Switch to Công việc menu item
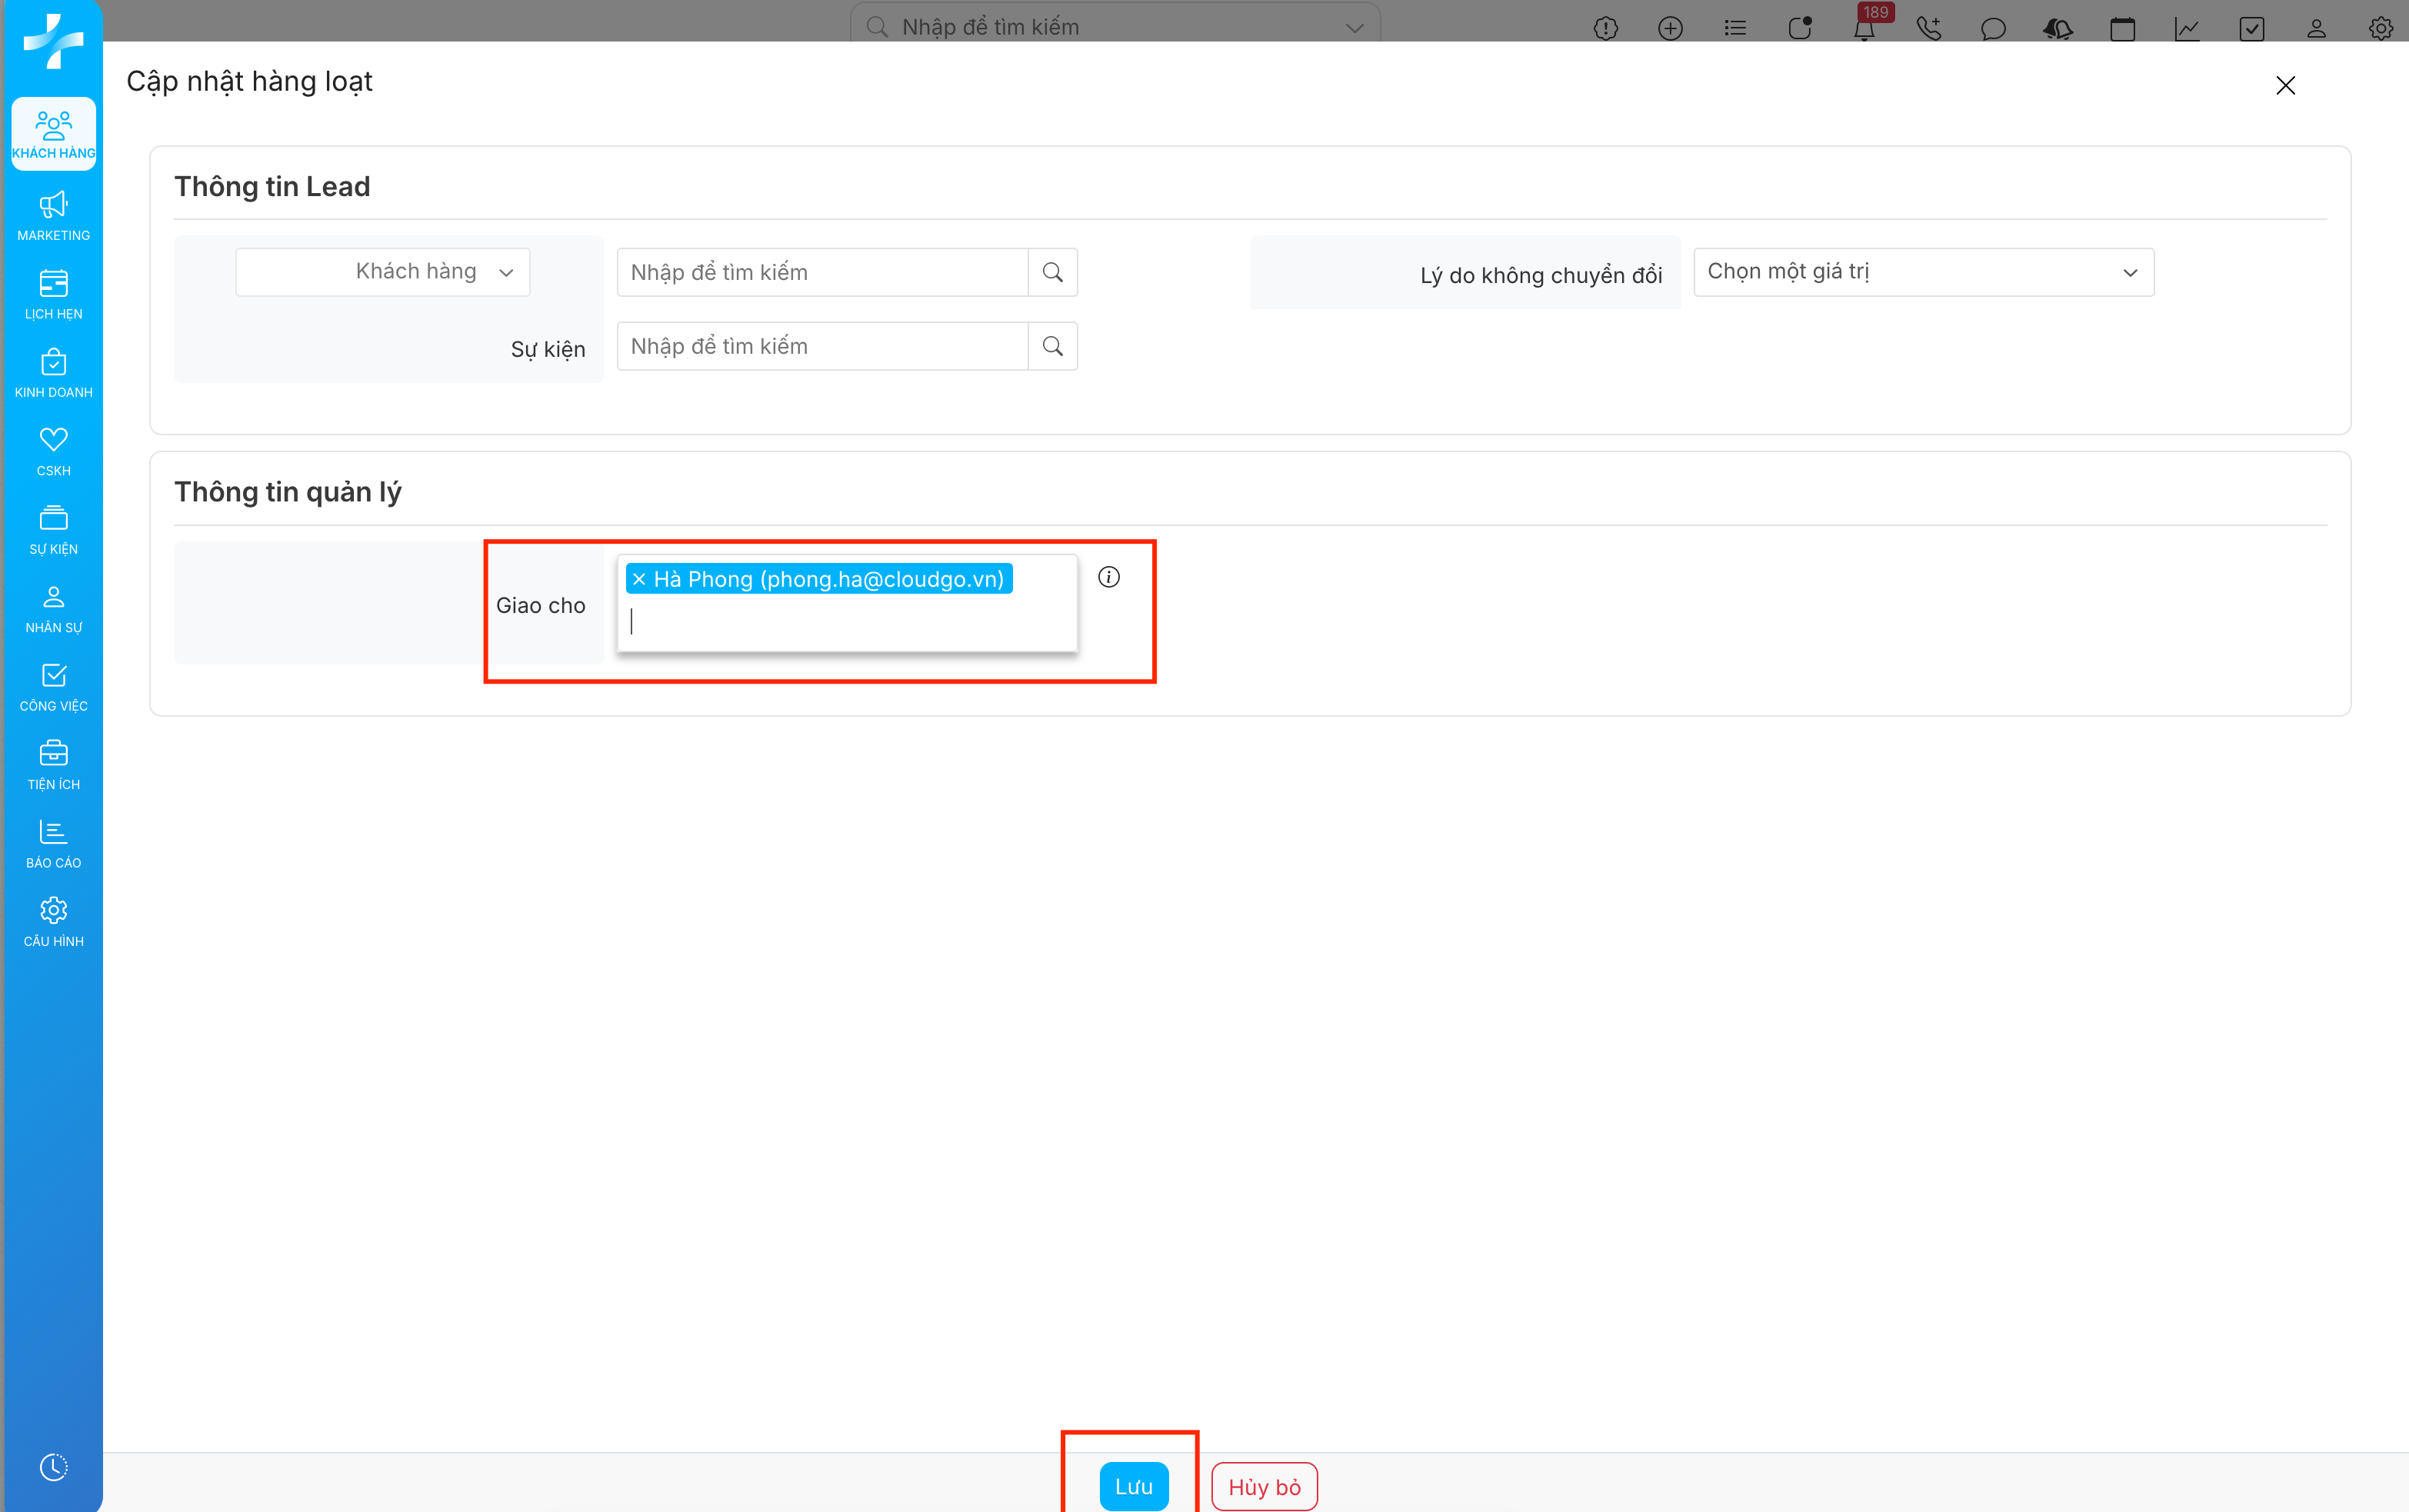 click(53, 686)
